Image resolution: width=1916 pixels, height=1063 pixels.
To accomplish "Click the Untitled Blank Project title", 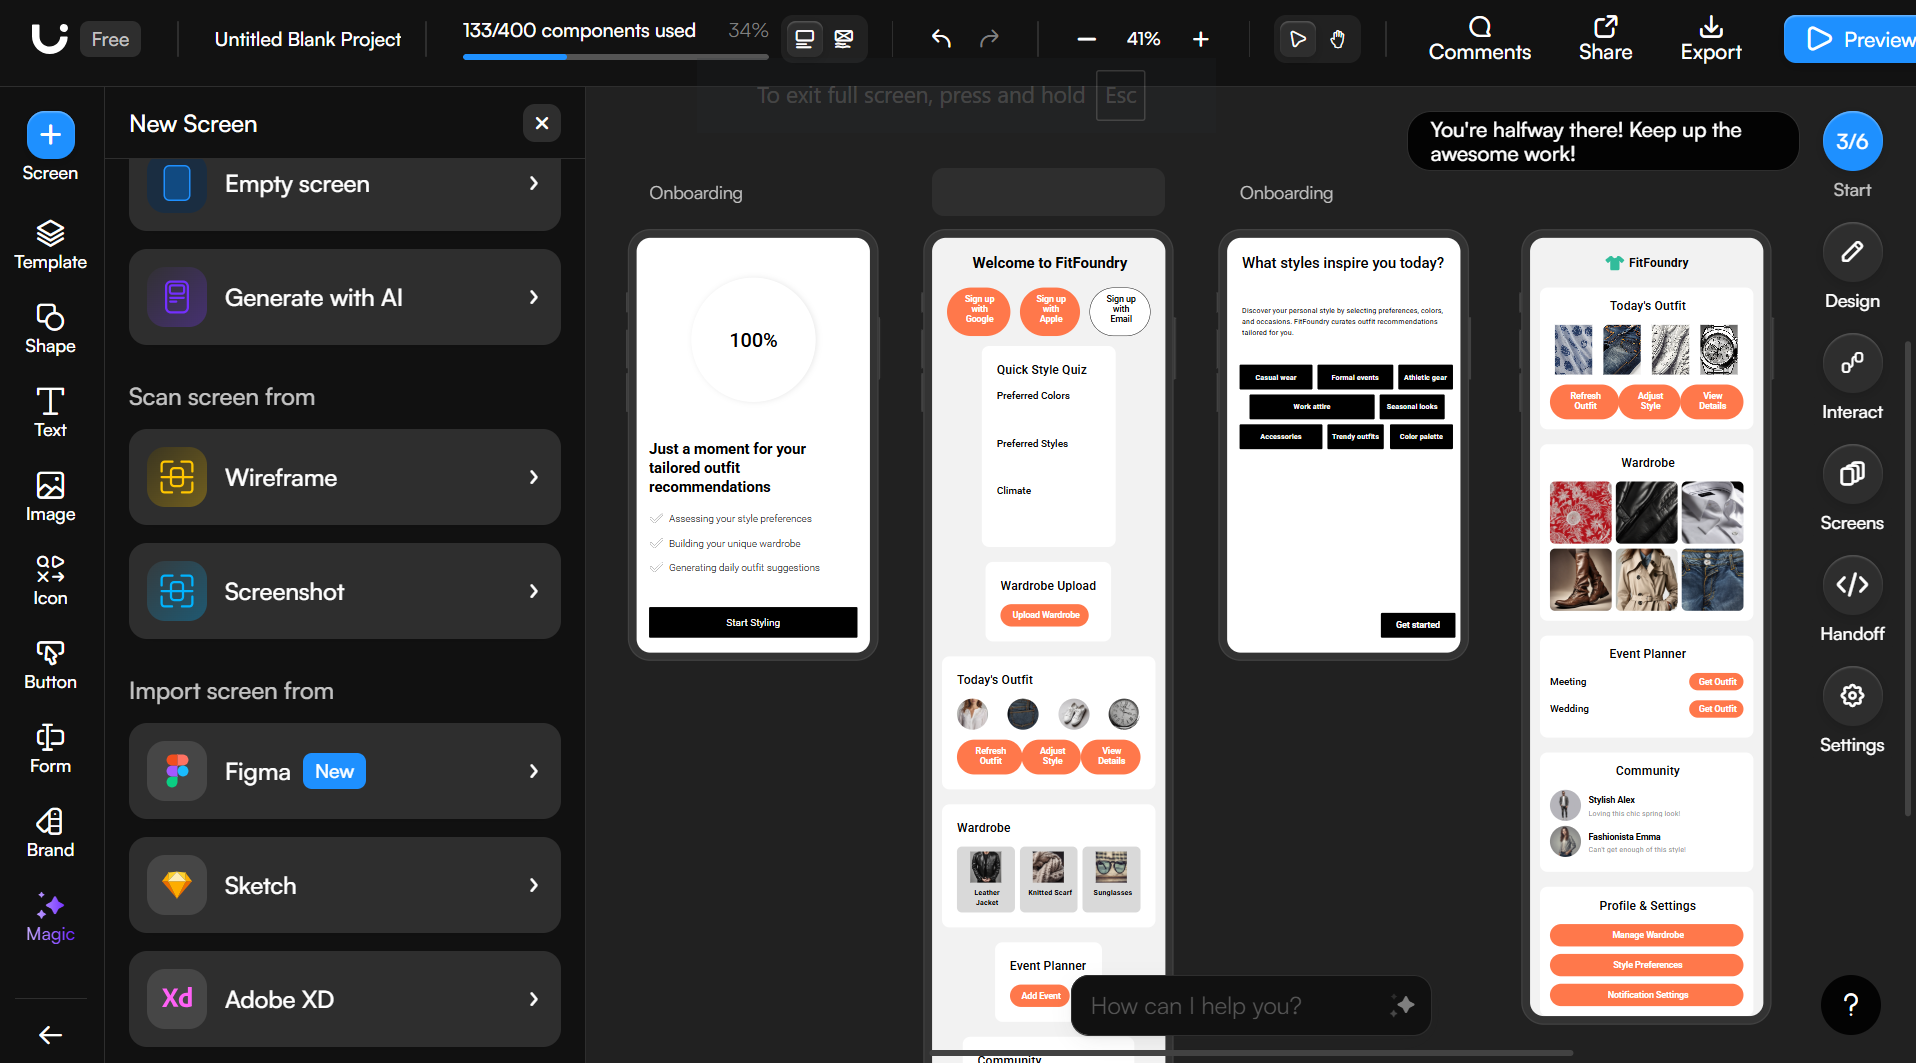I will coord(308,39).
